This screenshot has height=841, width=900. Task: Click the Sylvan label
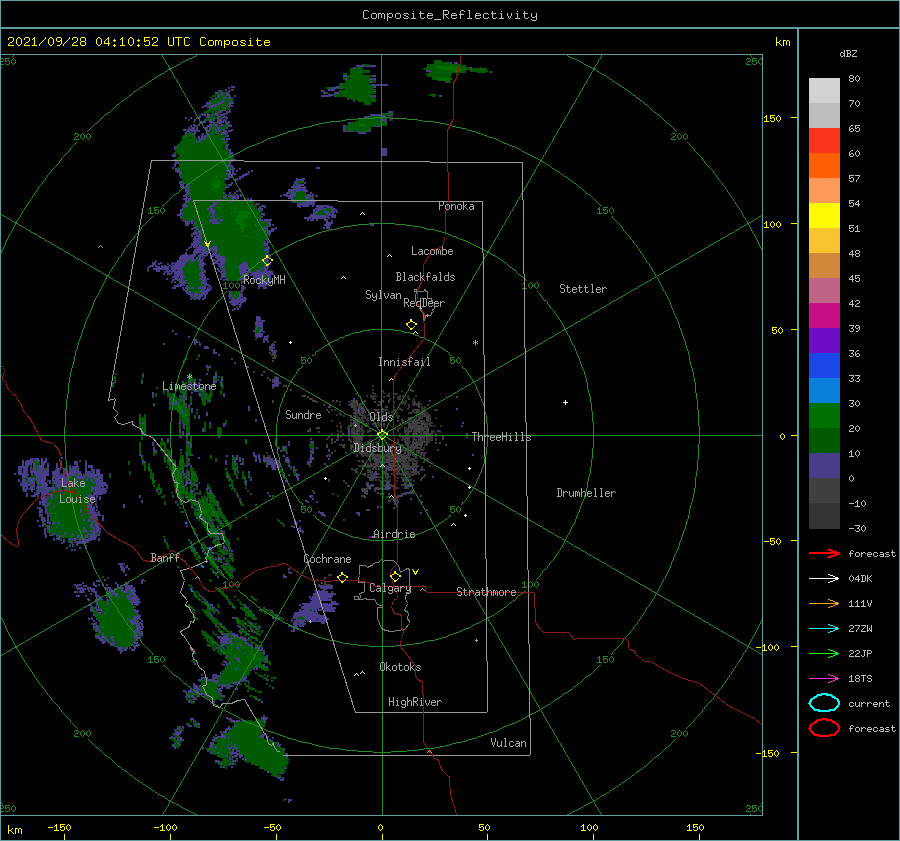tap(383, 295)
